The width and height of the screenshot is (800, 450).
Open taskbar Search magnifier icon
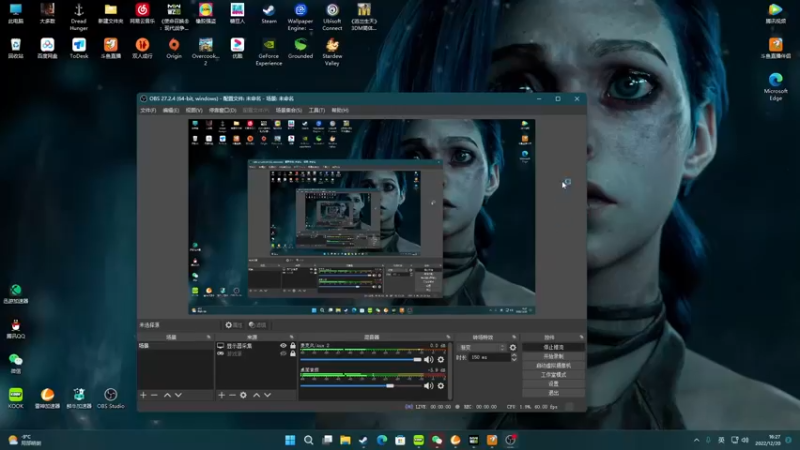point(309,440)
